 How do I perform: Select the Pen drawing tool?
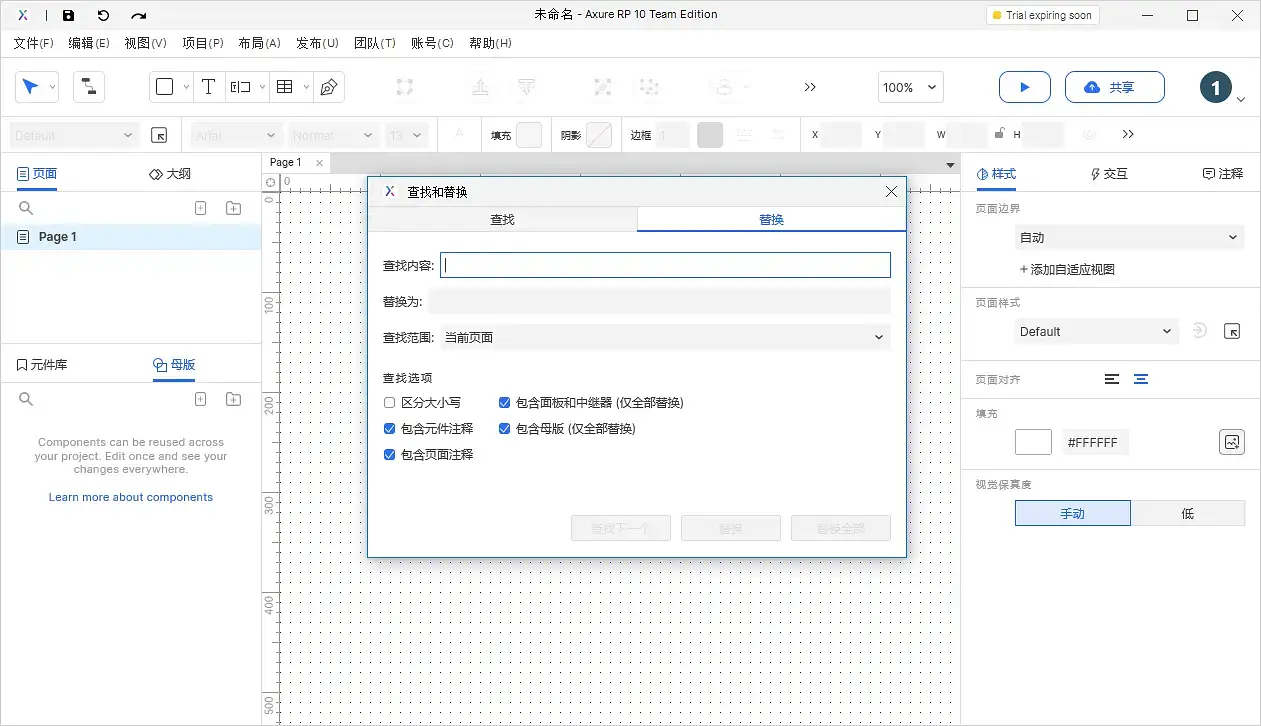click(x=328, y=87)
